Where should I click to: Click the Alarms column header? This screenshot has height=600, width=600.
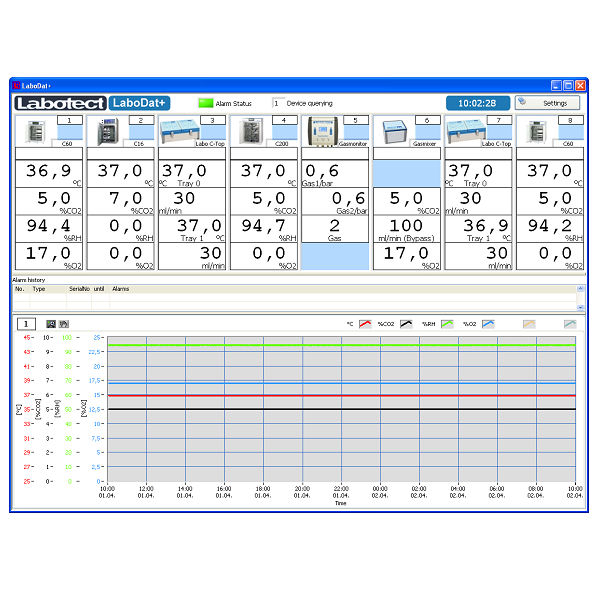point(121,288)
